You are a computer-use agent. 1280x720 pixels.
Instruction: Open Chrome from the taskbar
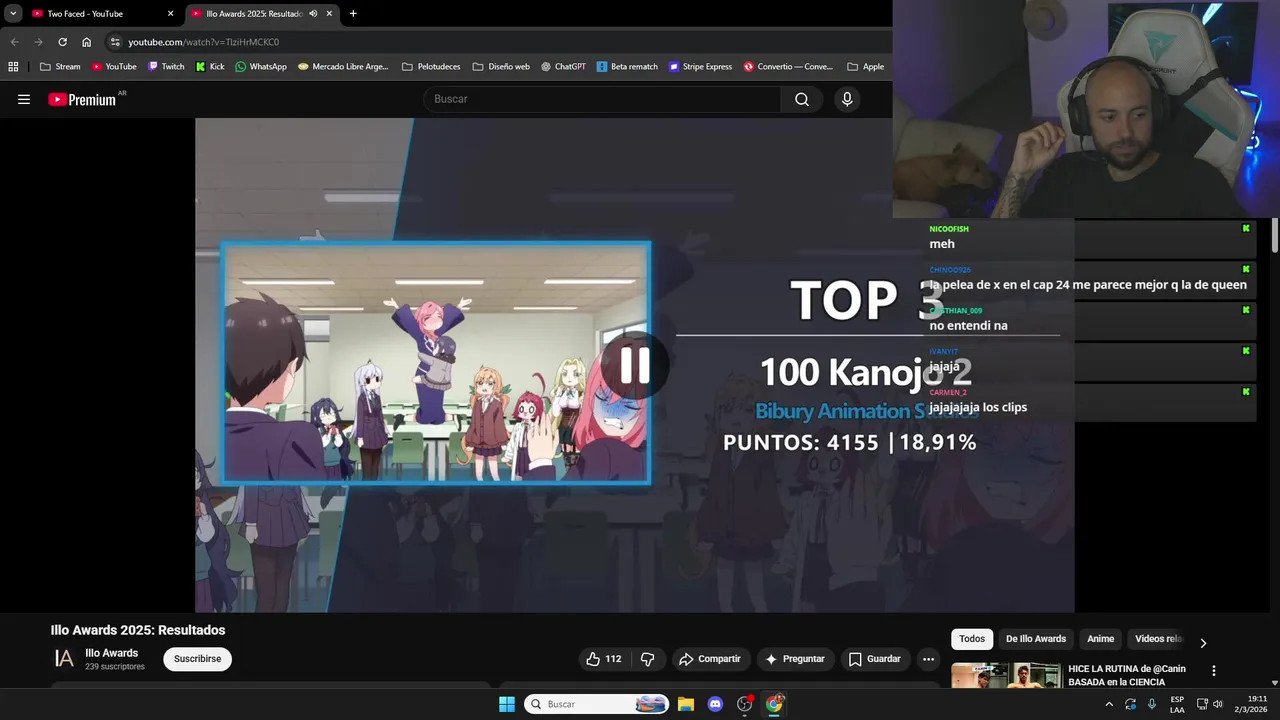774,704
